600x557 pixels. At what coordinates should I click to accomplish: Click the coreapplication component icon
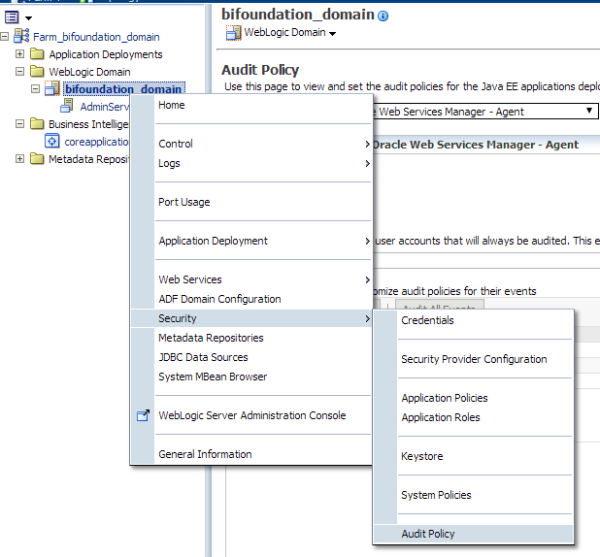(52, 141)
